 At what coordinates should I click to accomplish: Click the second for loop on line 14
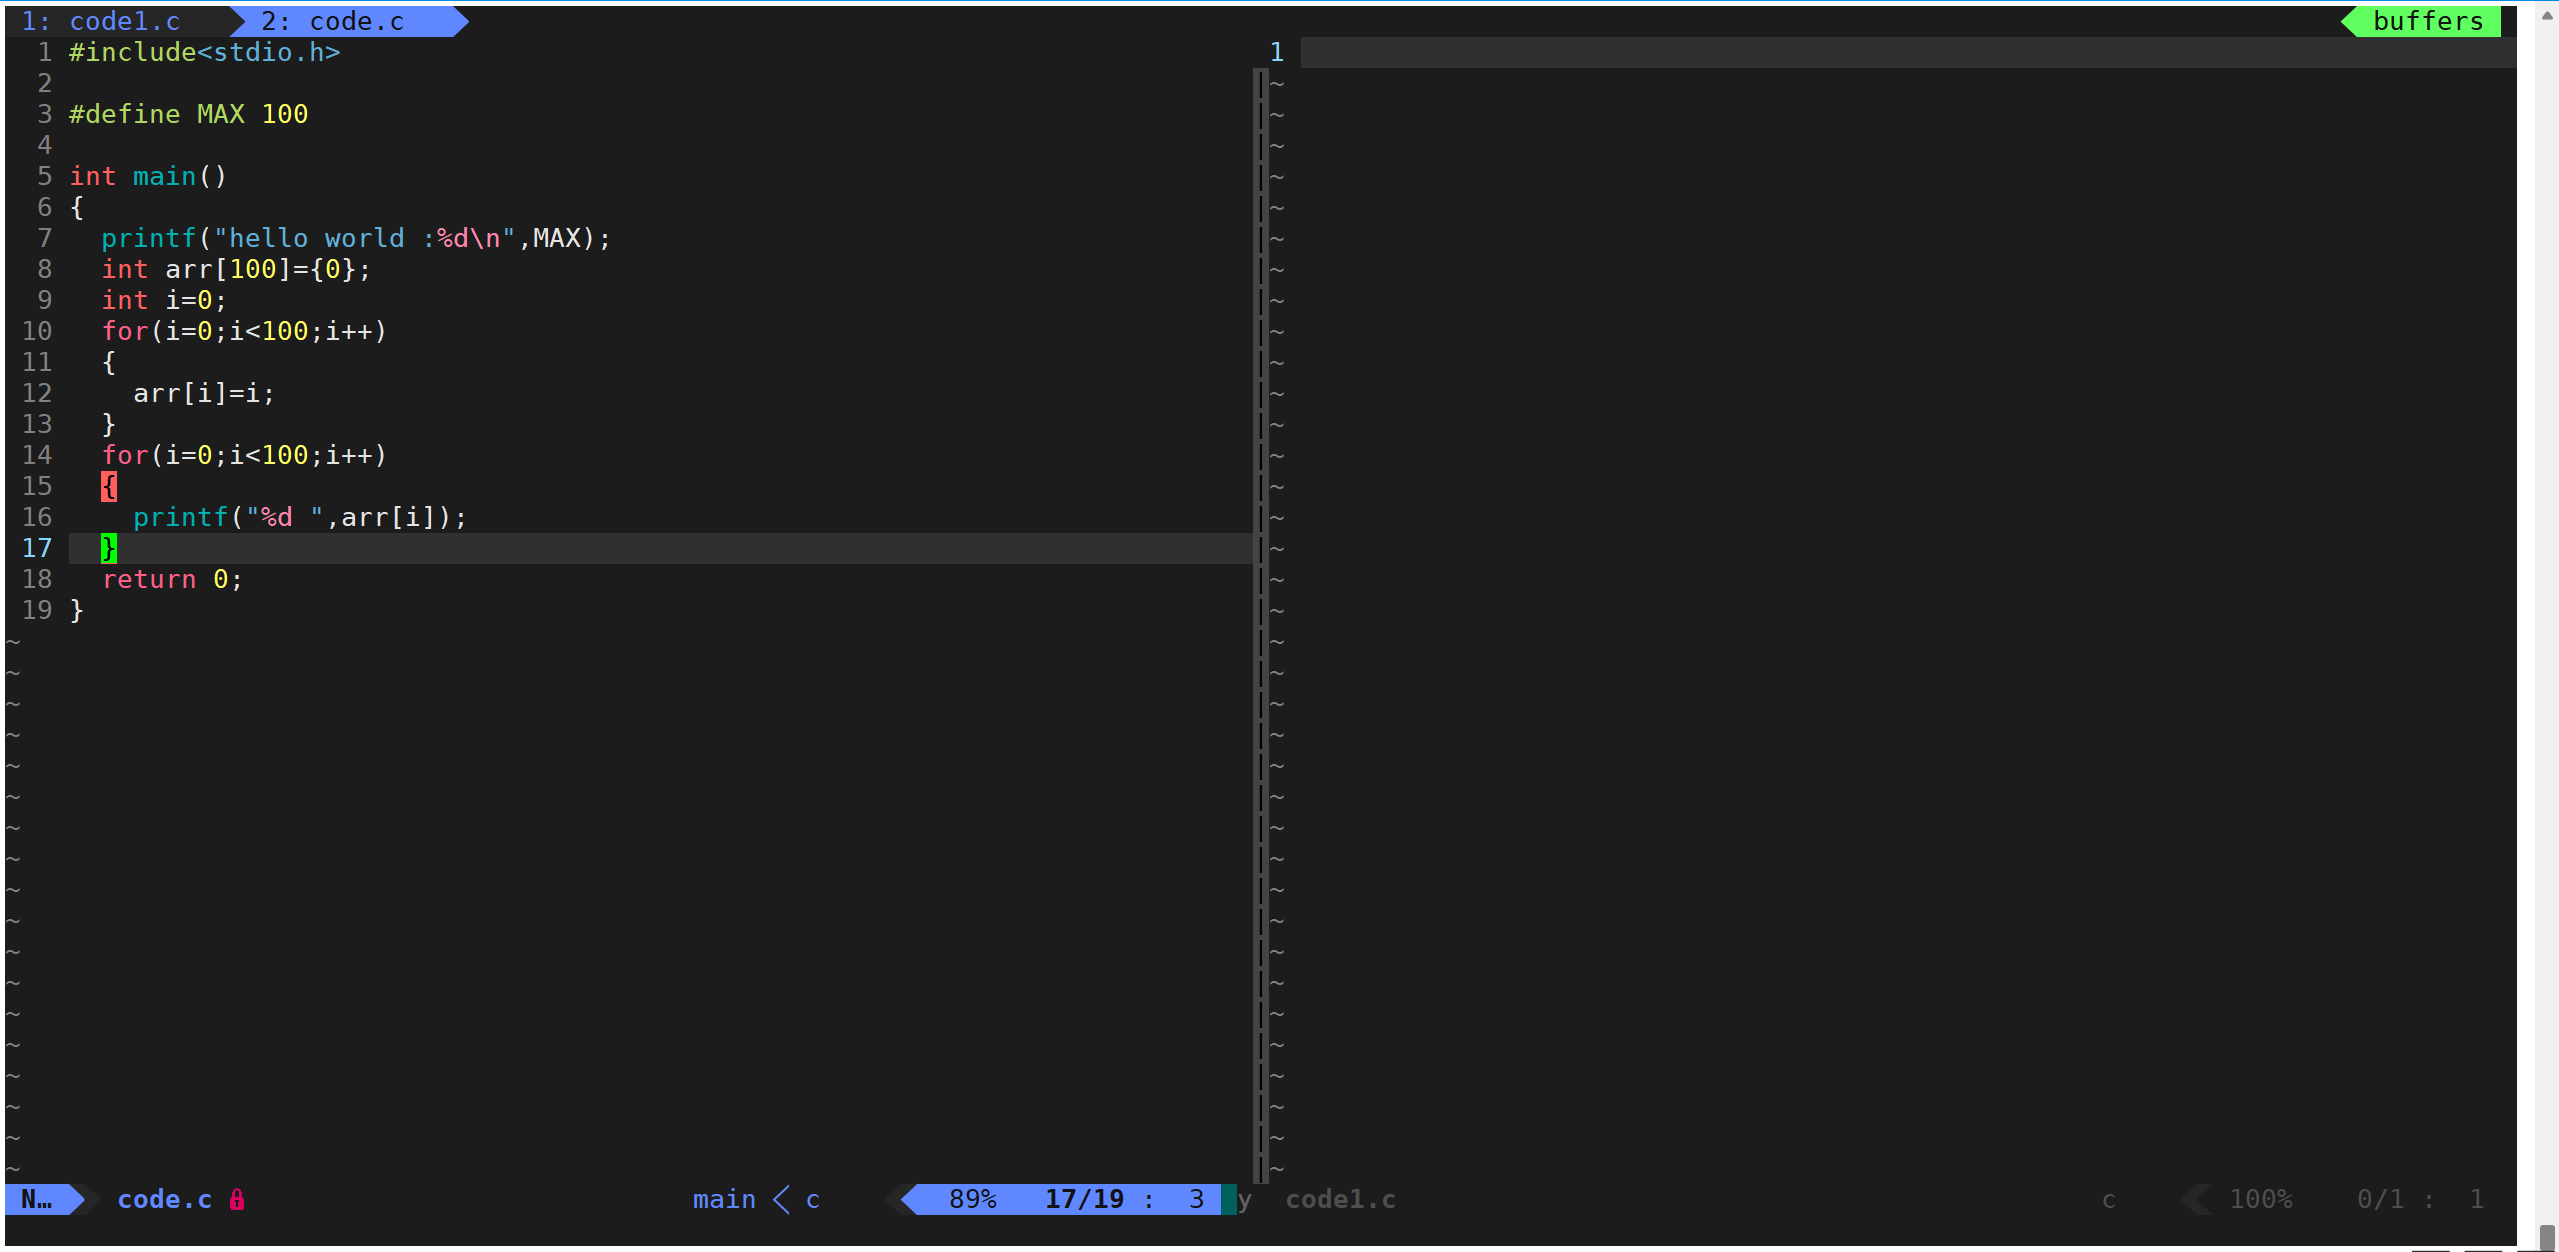pos(244,455)
